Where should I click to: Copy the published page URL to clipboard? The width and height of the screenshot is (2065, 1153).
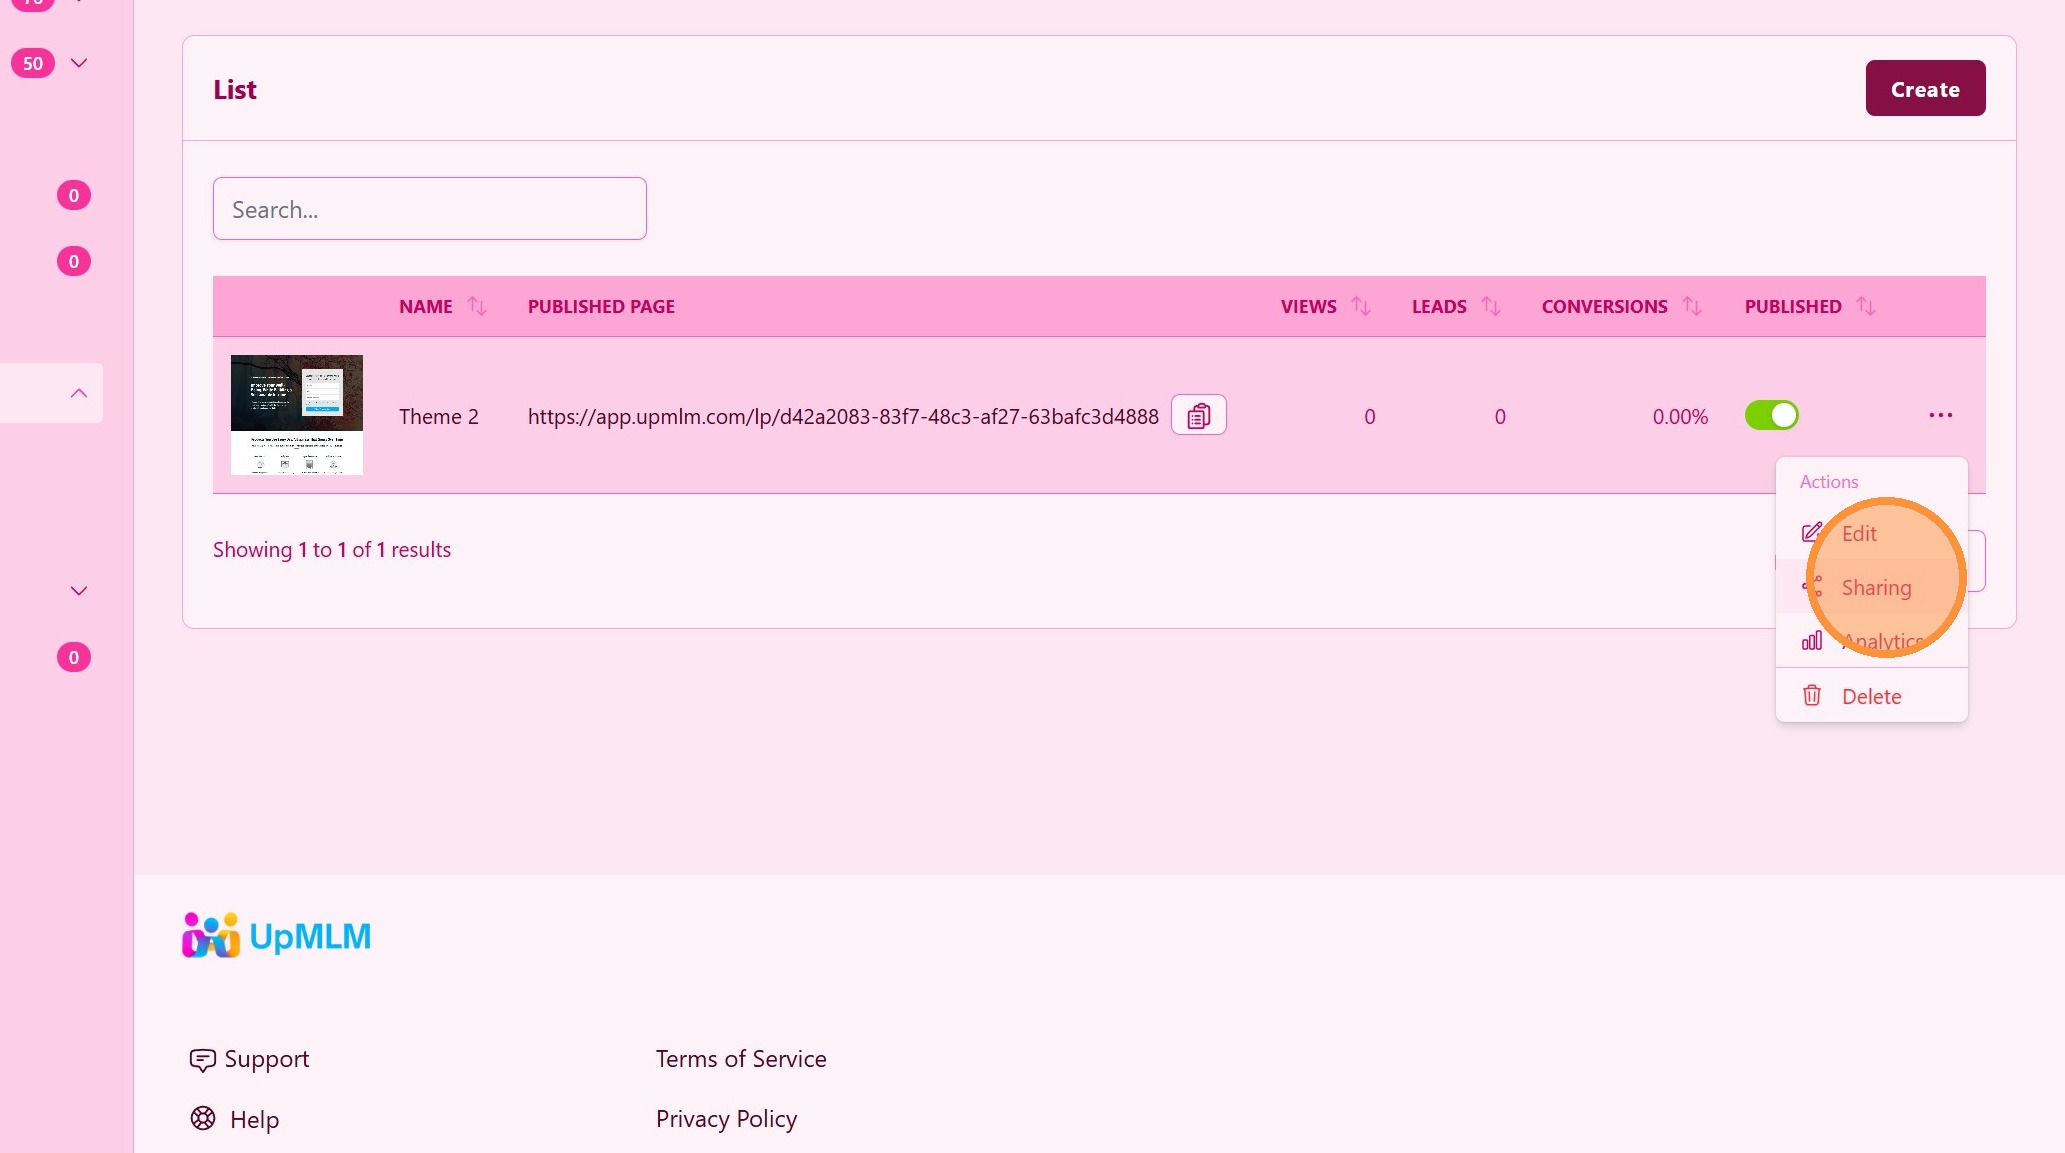(x=1198, y=415)
